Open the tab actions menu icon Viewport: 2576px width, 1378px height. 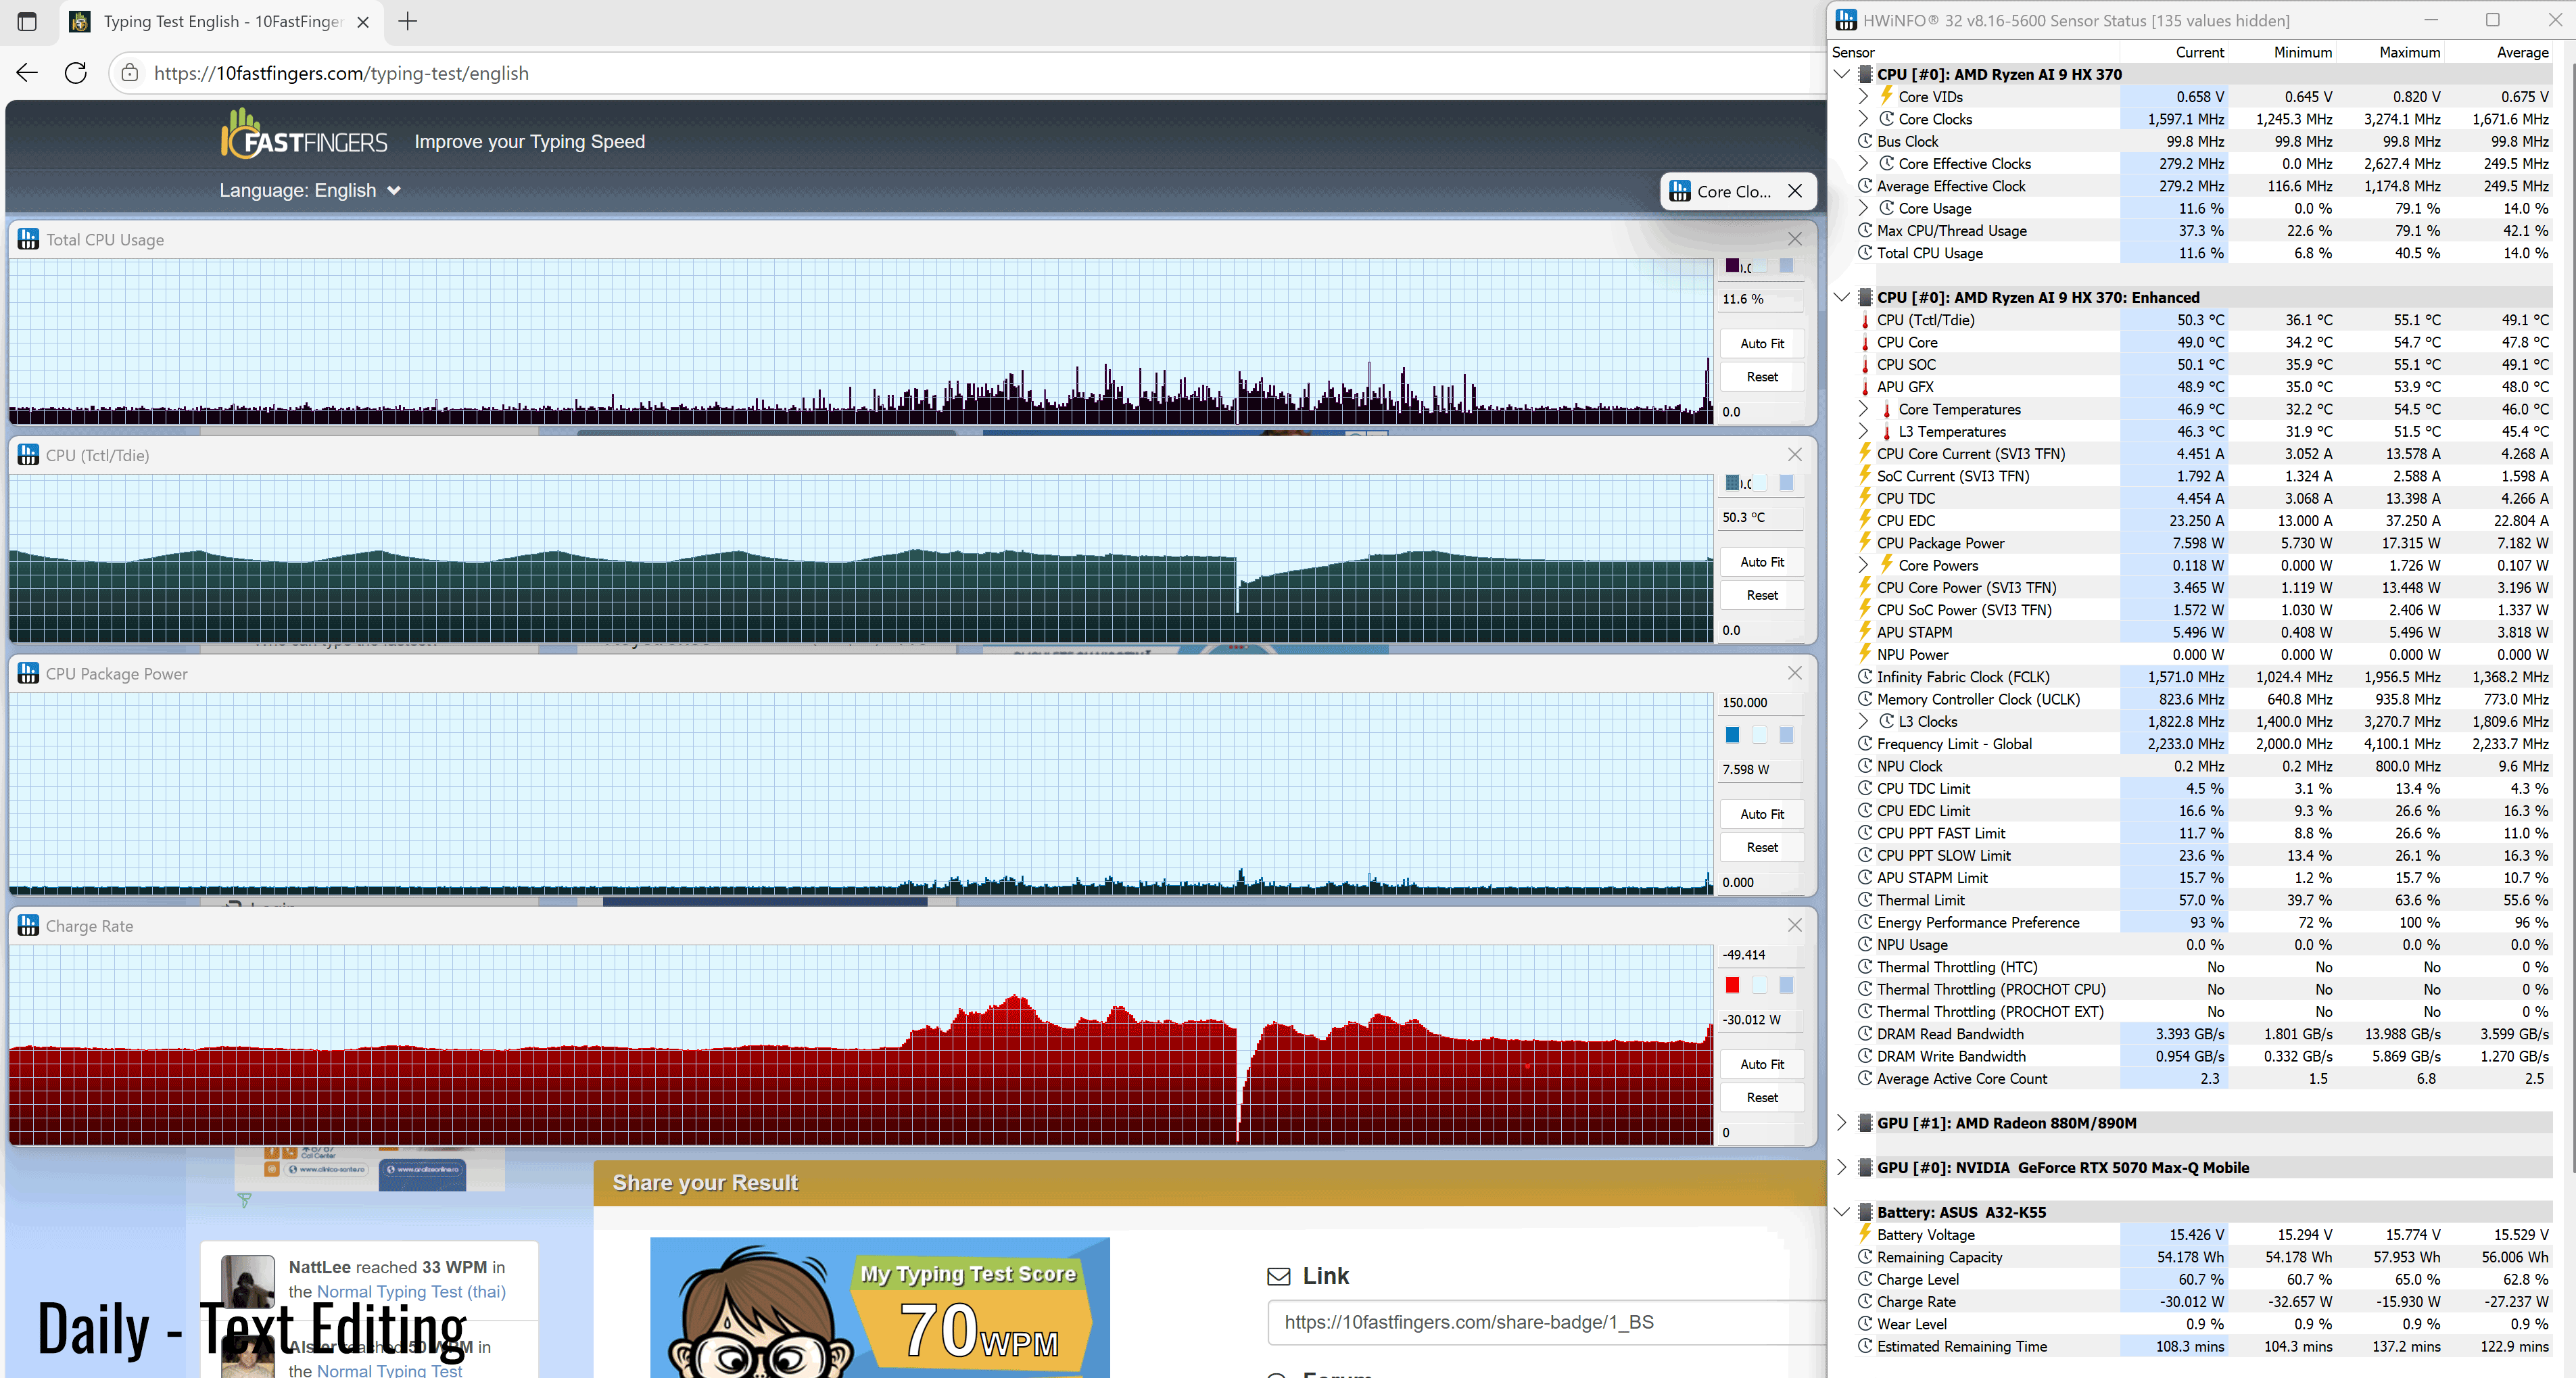(27, 21)
